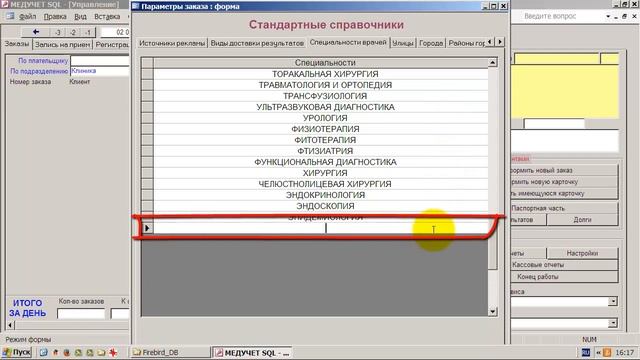Image resolution: width=640 pixels, height=360 pixels.
Task: Open Кассовые отчеты button
Action: 564,264
